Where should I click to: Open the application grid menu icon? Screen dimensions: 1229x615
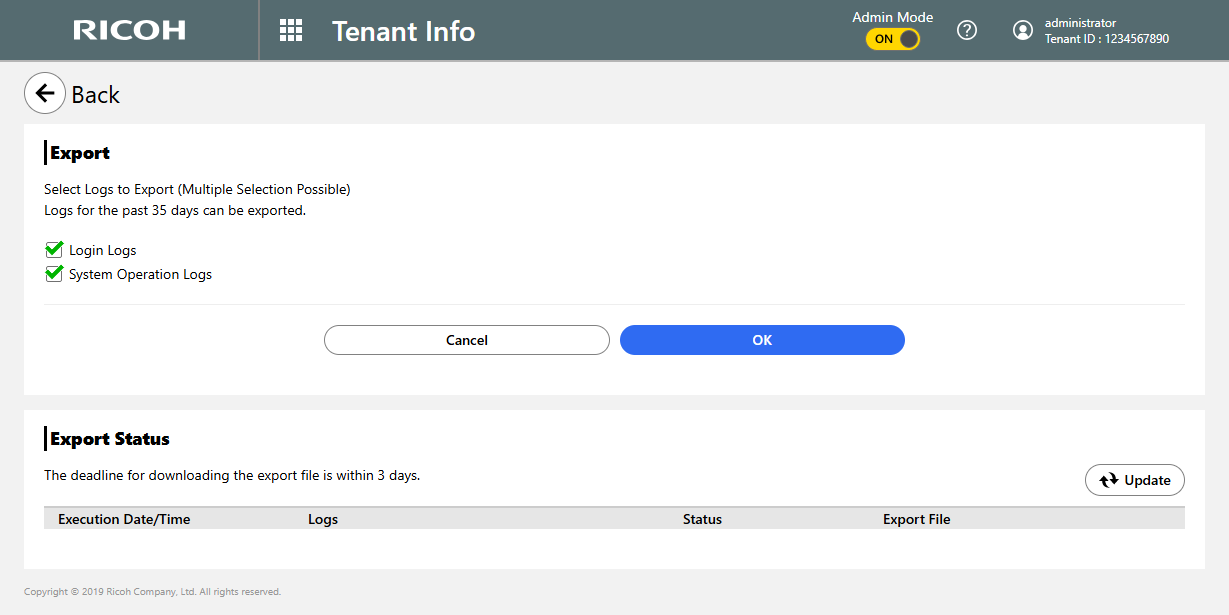291,30
